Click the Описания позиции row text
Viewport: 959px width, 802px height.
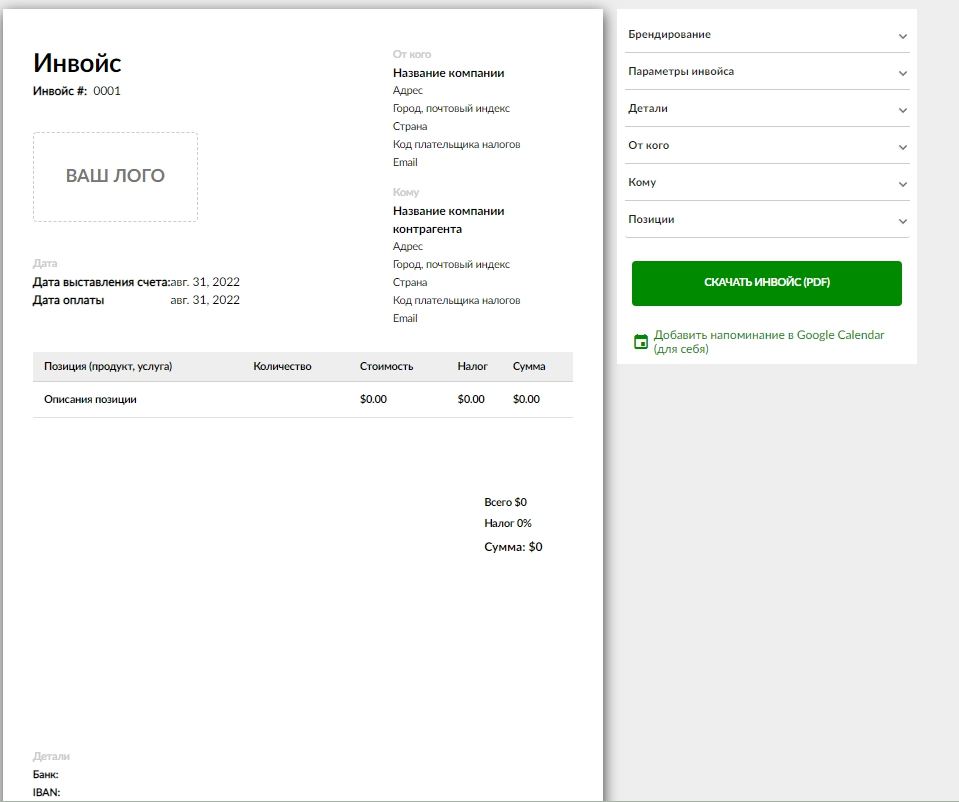click(90, 399)
